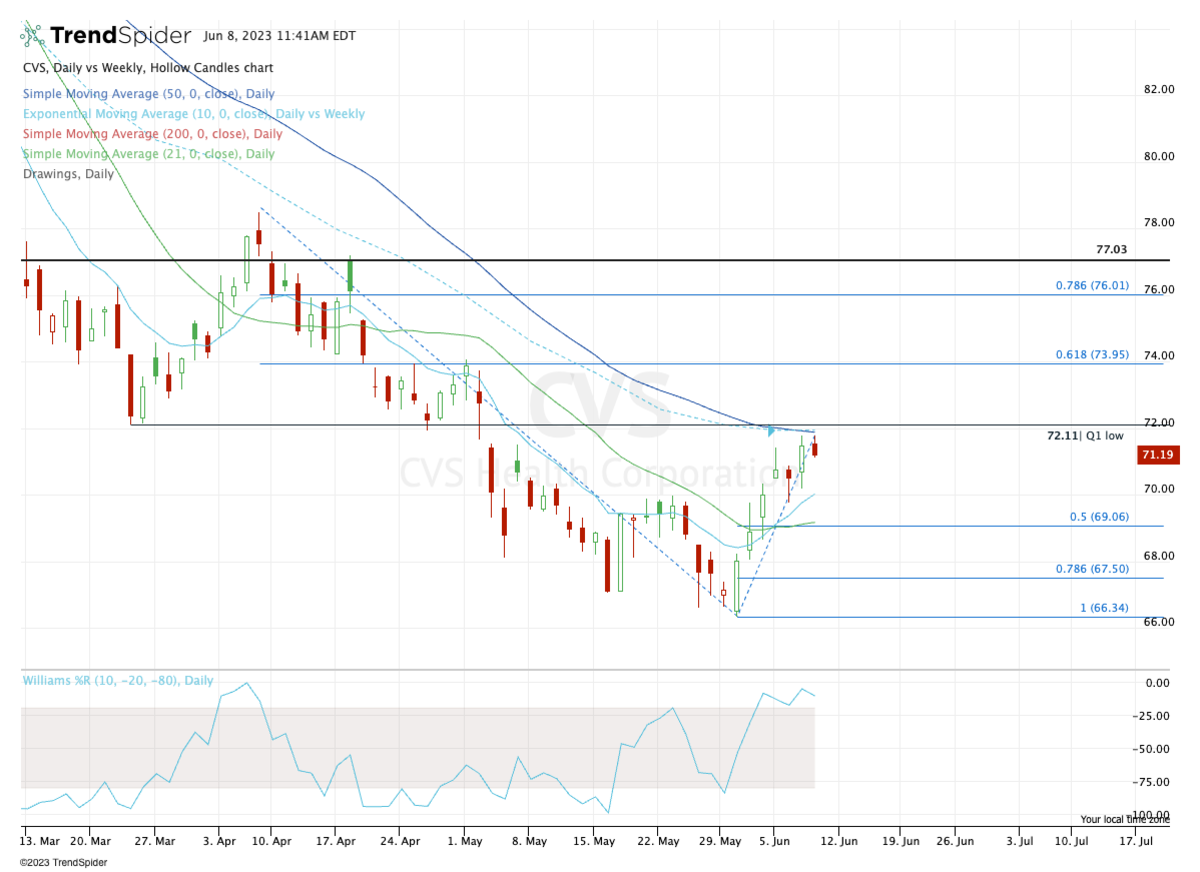This screenshot has width=1200, height=872.
Task: Click the ©2023 TrendSpider copyright text
Action: tap(63, 862)
